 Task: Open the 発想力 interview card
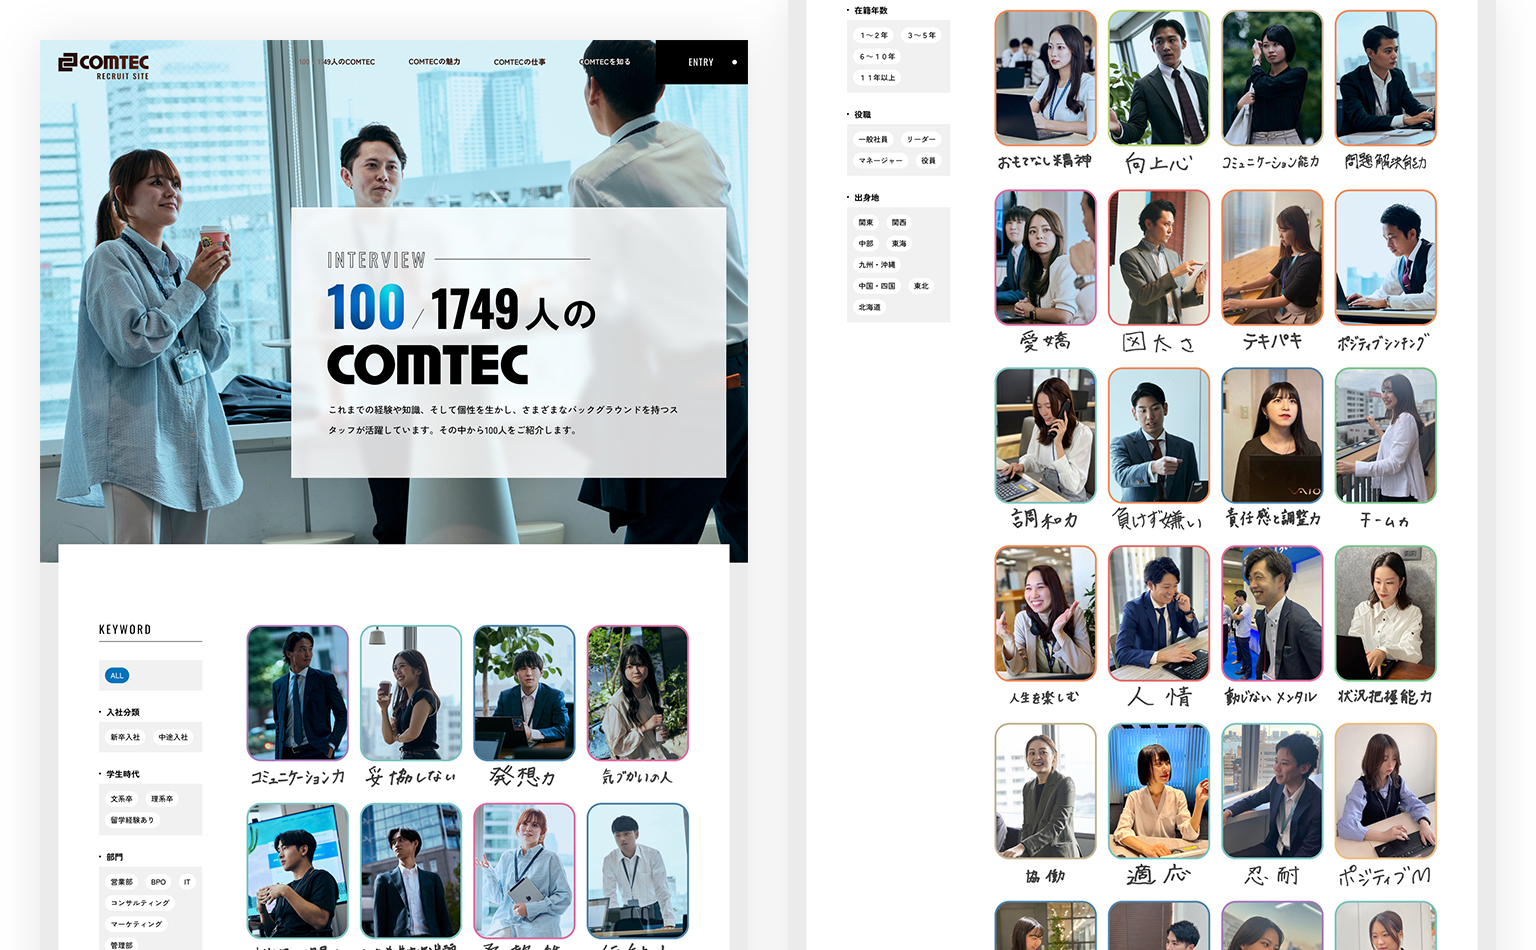pyautogui.click(x=524, y=693)
